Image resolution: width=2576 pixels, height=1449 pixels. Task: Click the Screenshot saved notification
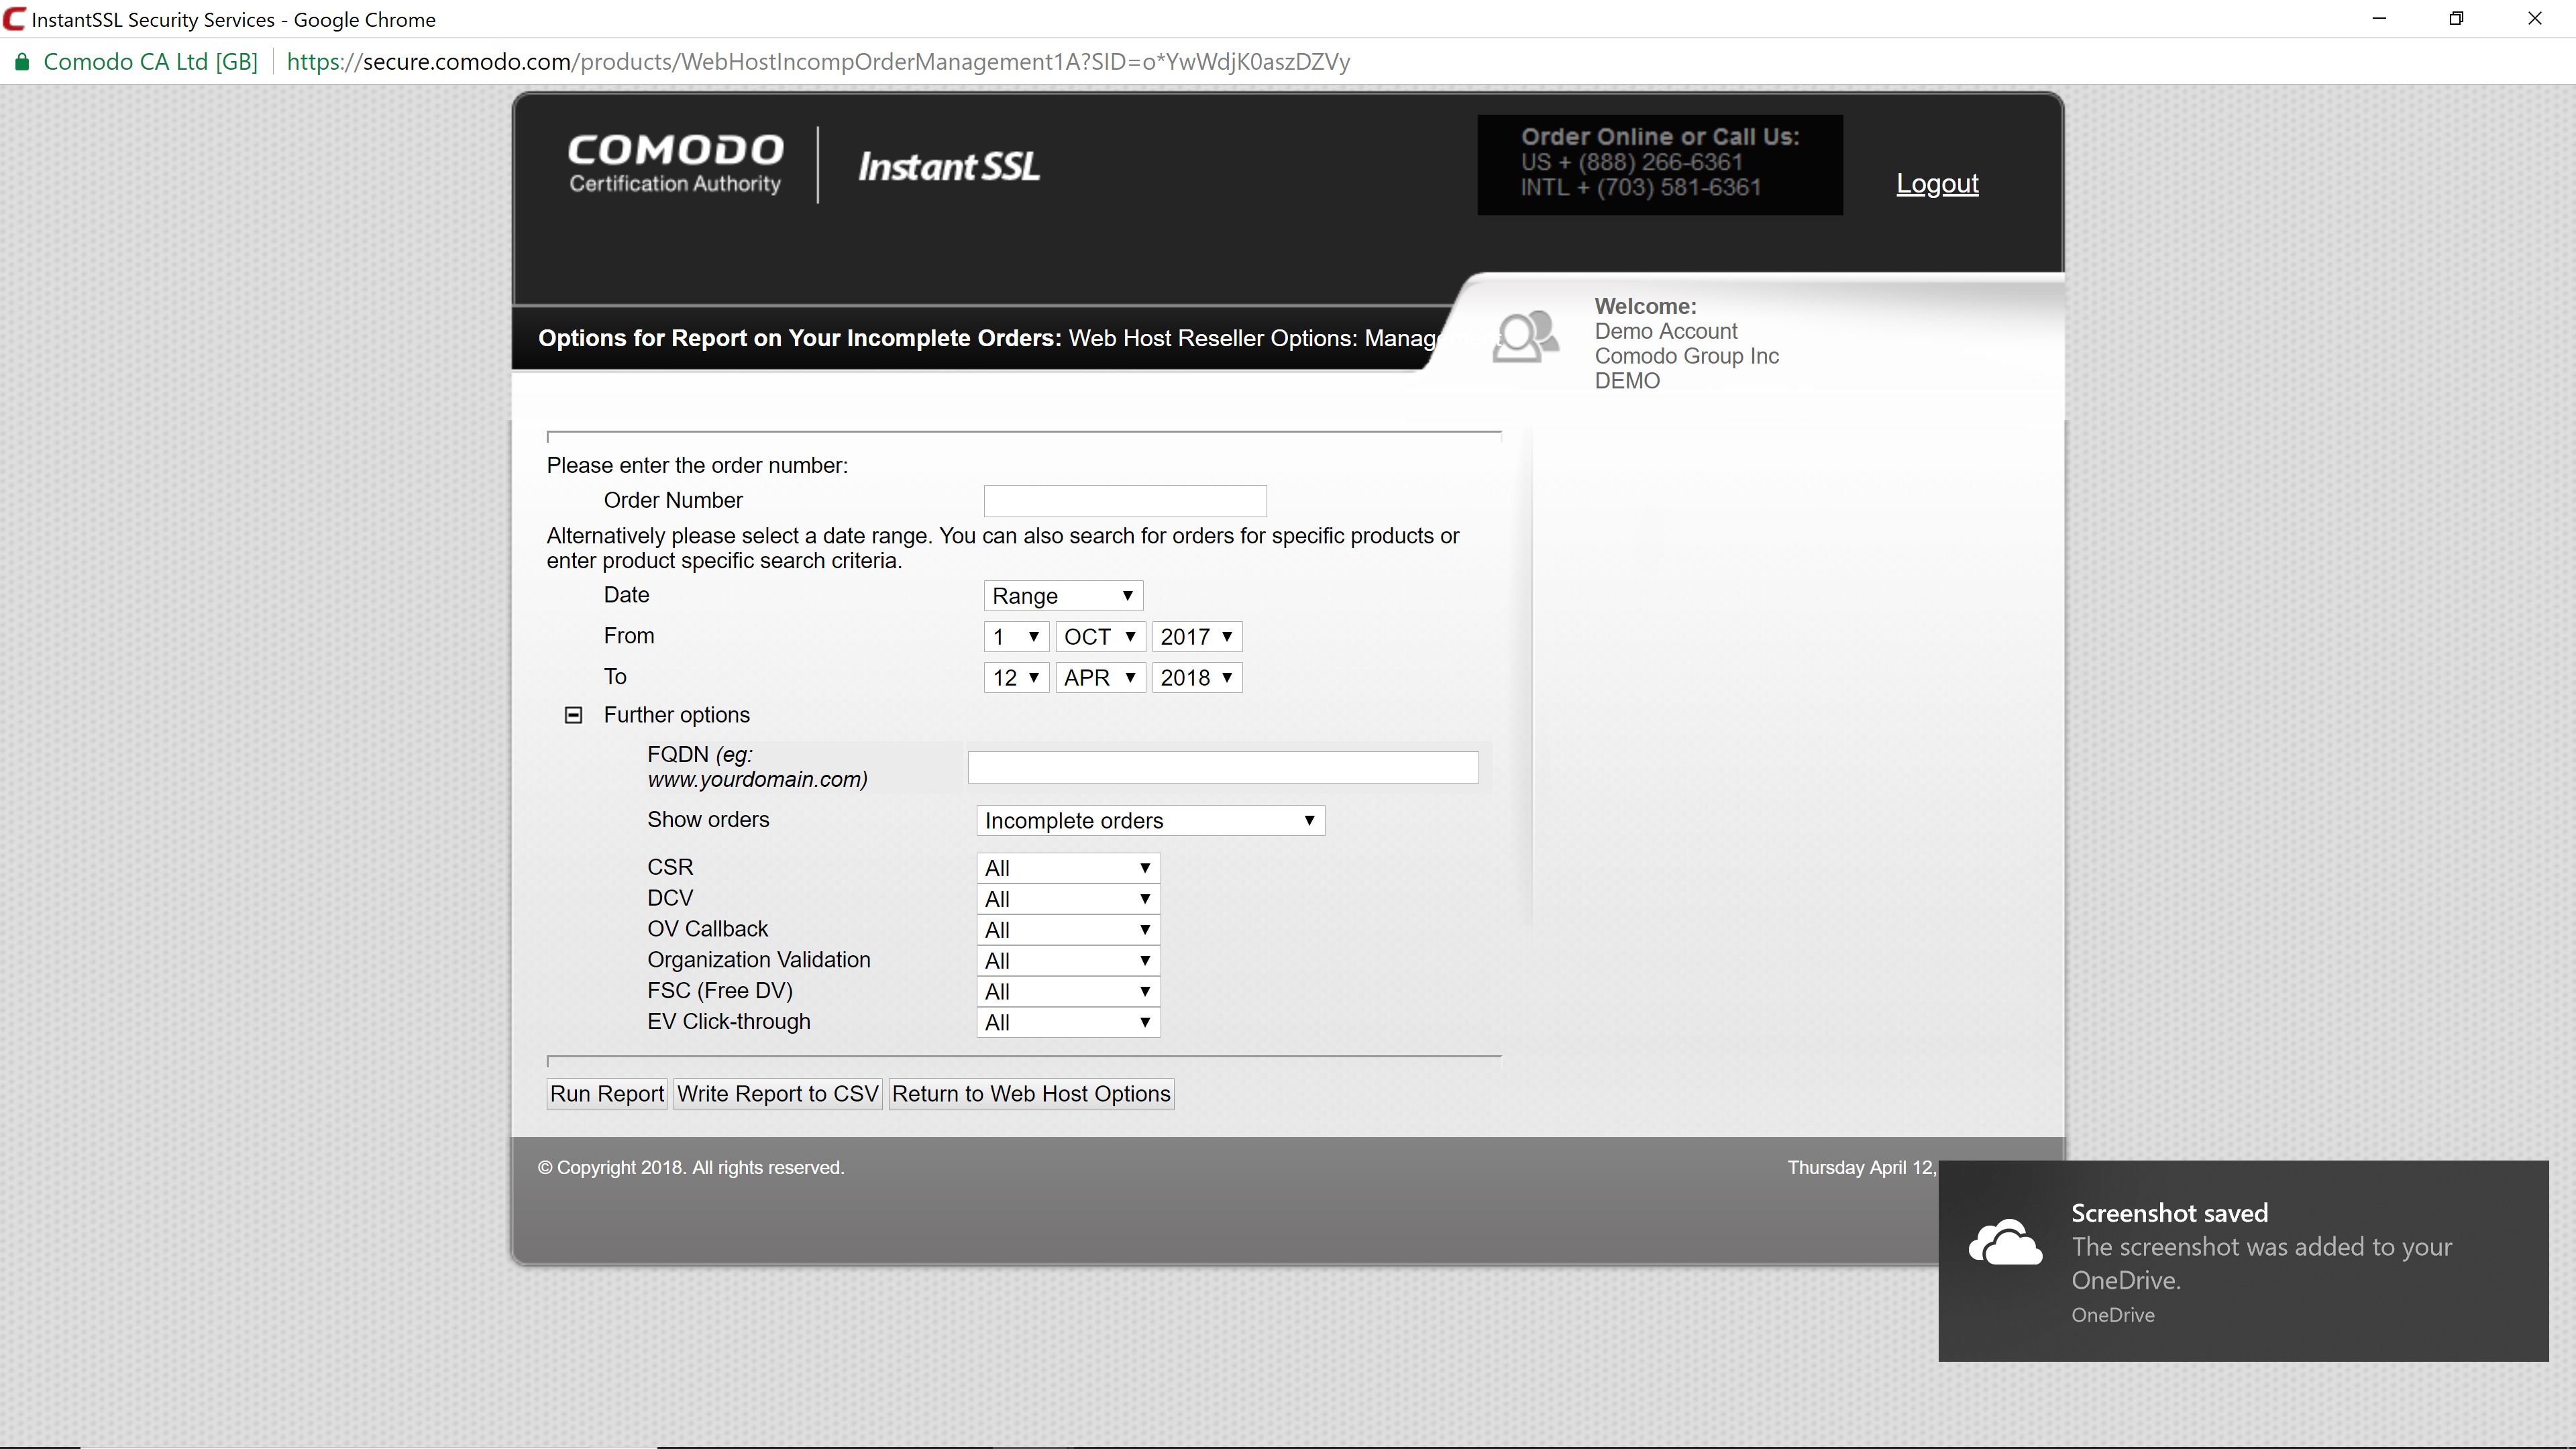pyautogui.click(x=2243, y=1261)
